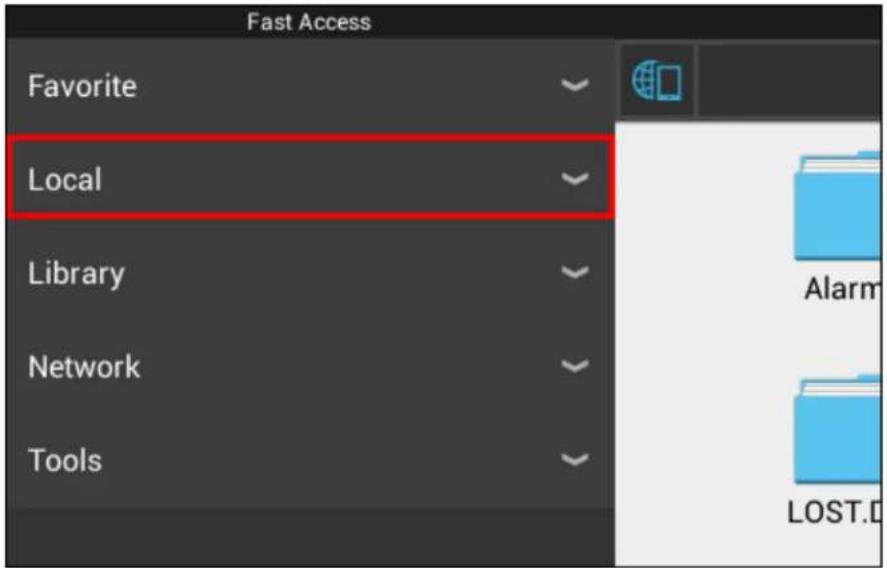887x568 pixels.
Task: Select the Network menu label
Action: coord(84,367)
